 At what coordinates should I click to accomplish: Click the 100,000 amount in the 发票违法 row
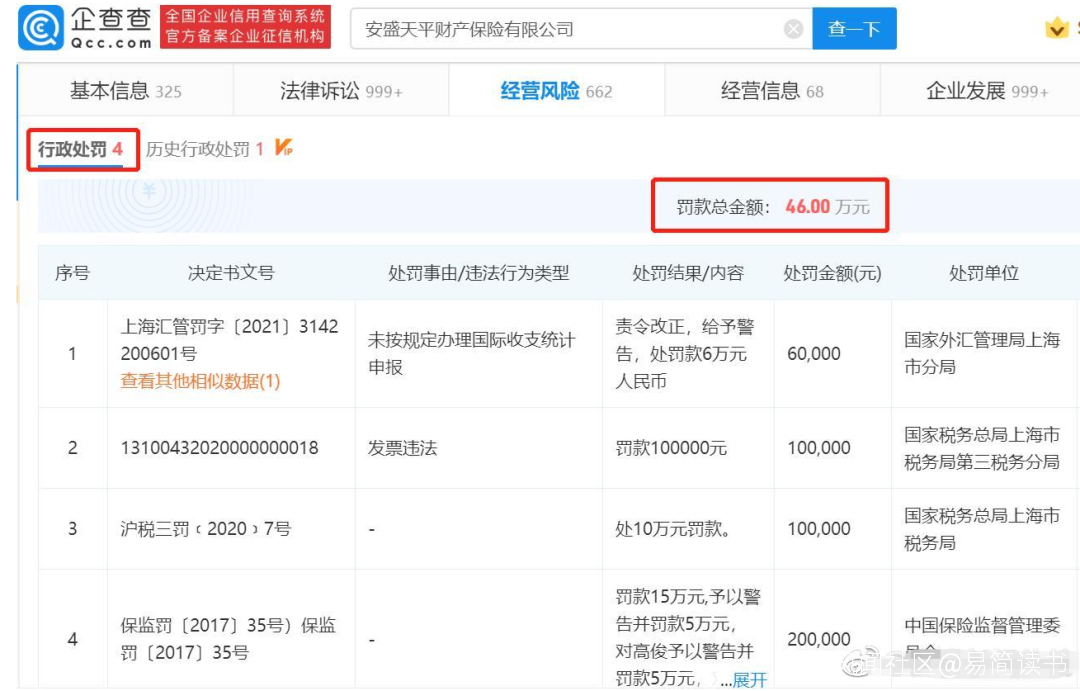[818, 448]
